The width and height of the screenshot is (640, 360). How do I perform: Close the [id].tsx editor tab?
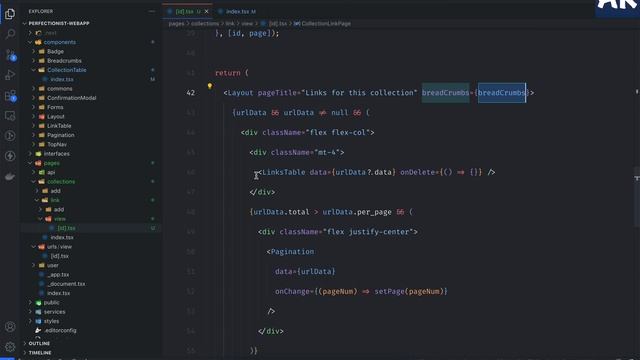[x=207, y=11]
